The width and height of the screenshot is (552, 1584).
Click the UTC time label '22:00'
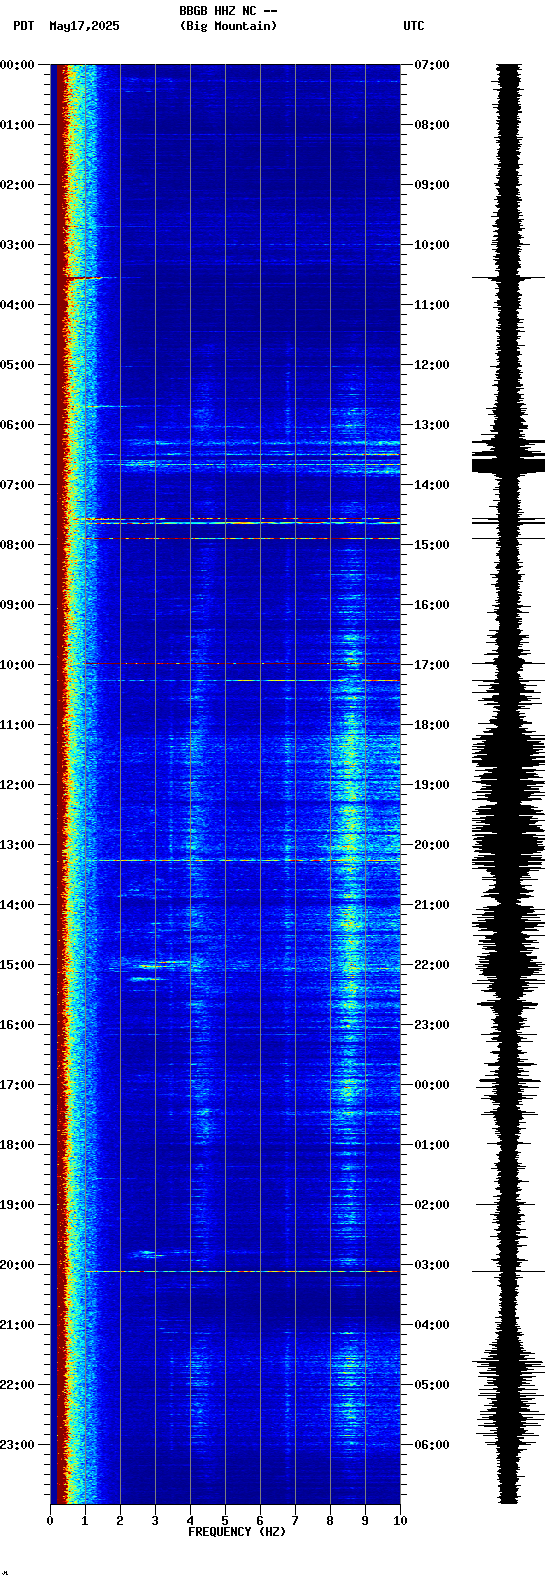[432, 965]
